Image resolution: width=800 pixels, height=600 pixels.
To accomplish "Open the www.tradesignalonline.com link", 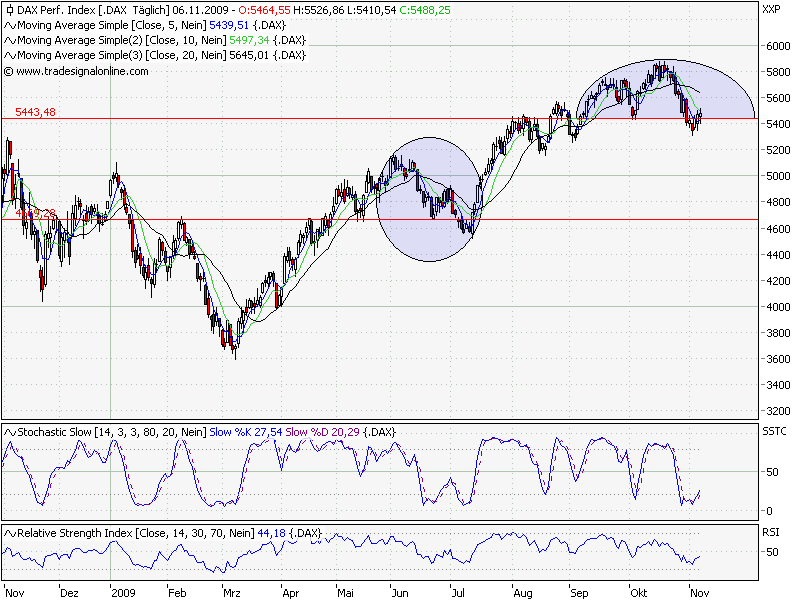I will click(82, 71).
